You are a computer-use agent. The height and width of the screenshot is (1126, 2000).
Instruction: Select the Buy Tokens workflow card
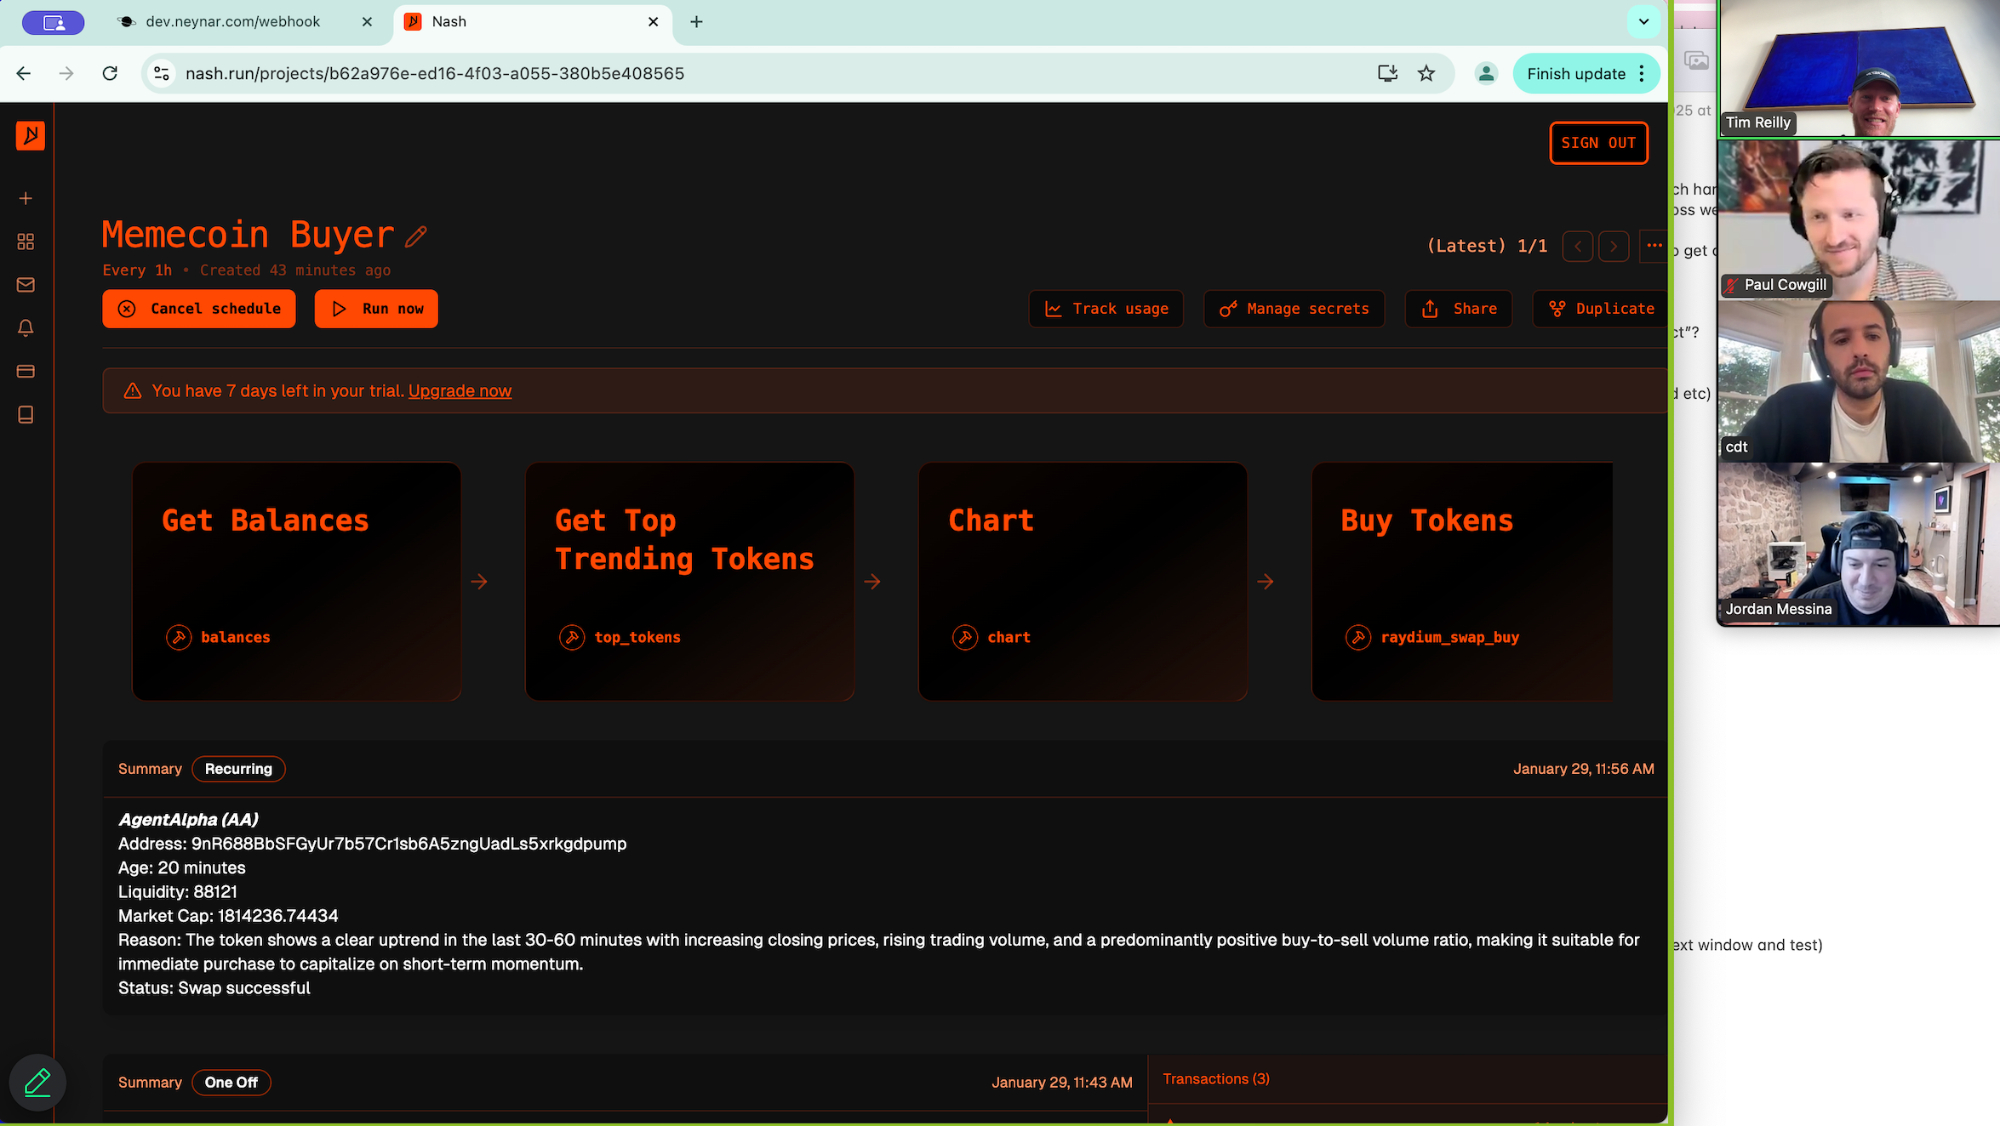(1461, 581)
